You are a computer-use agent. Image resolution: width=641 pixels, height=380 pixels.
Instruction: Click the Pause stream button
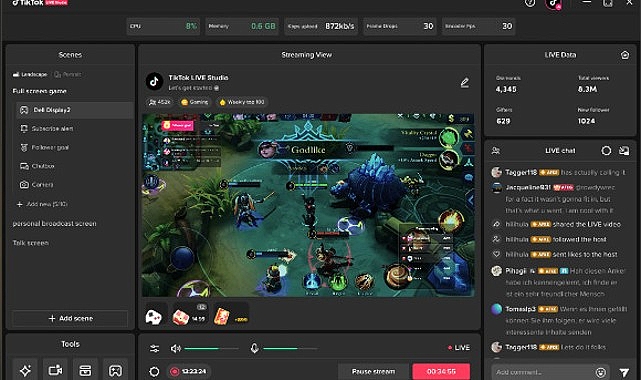pos(374,371)
